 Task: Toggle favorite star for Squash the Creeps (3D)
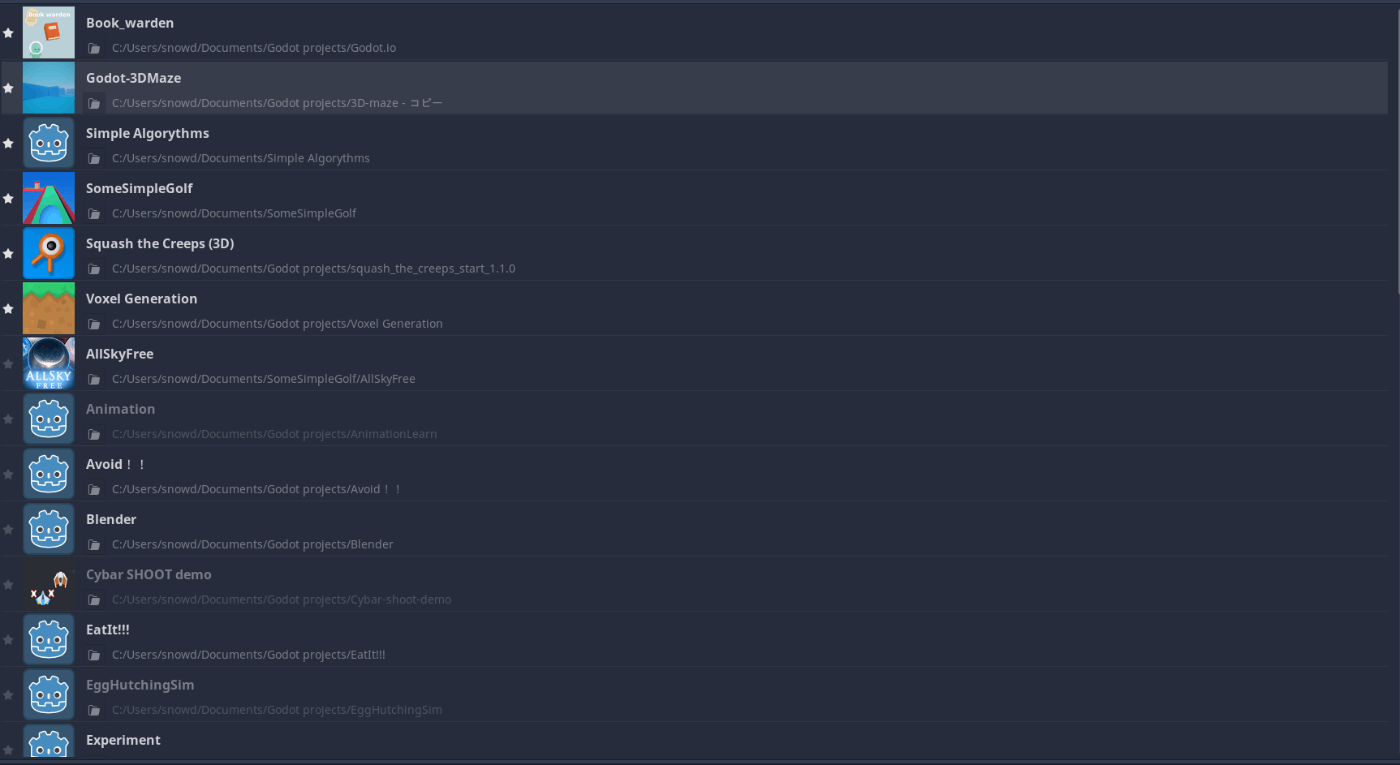point(8,253)
